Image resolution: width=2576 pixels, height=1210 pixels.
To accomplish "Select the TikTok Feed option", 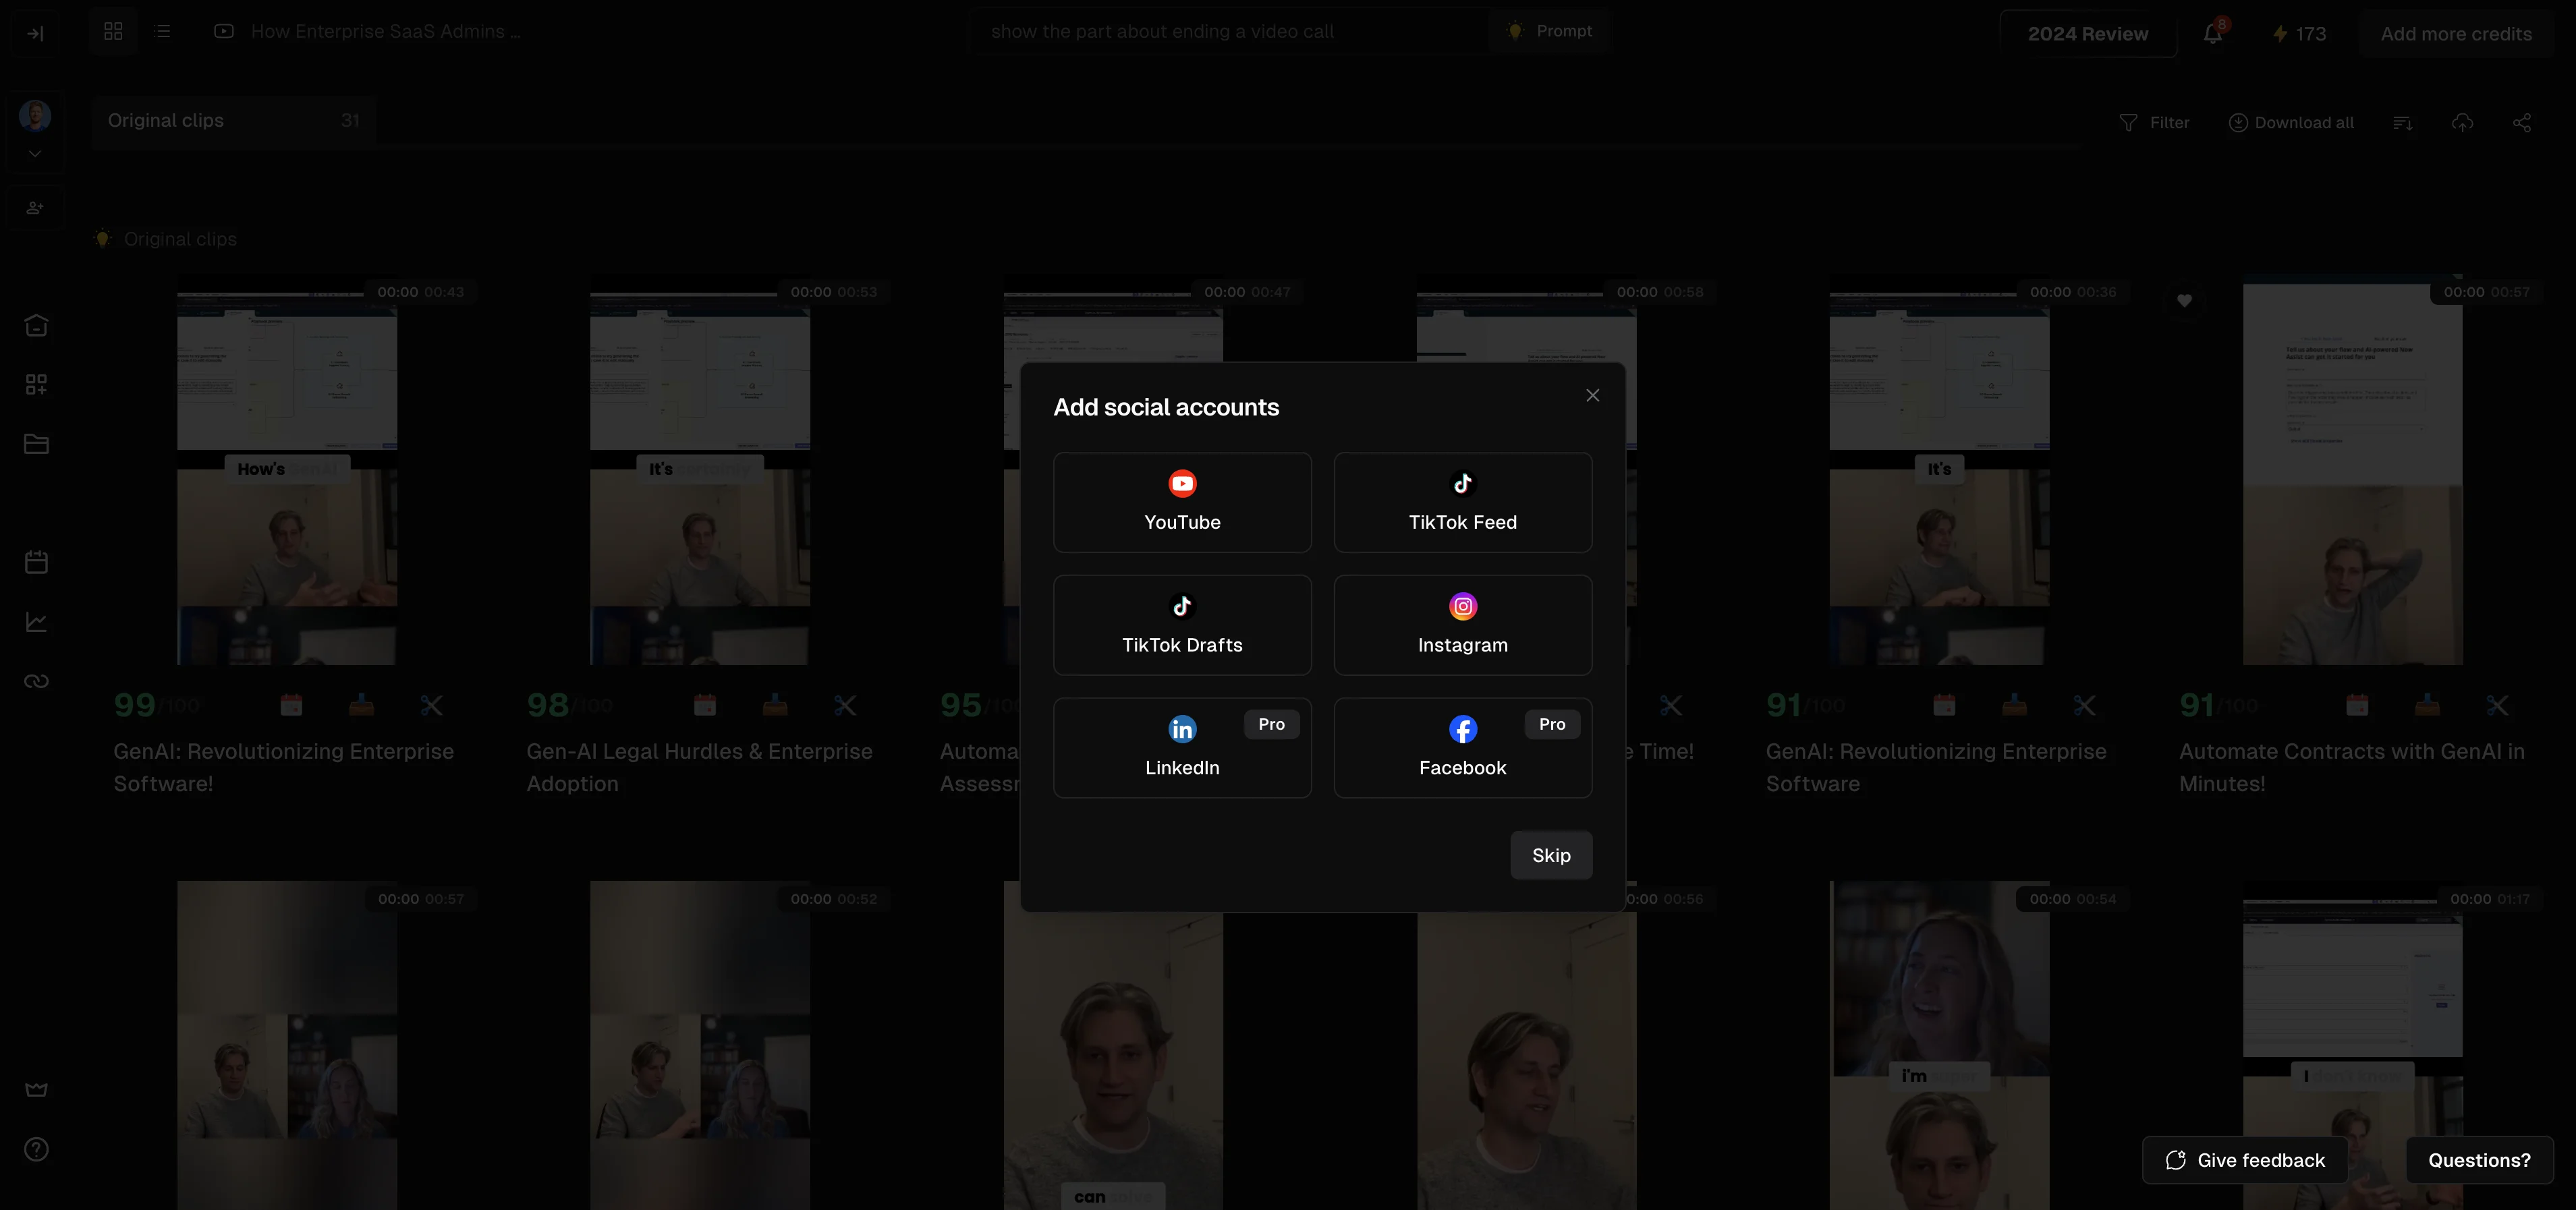I will point(1462,502).
